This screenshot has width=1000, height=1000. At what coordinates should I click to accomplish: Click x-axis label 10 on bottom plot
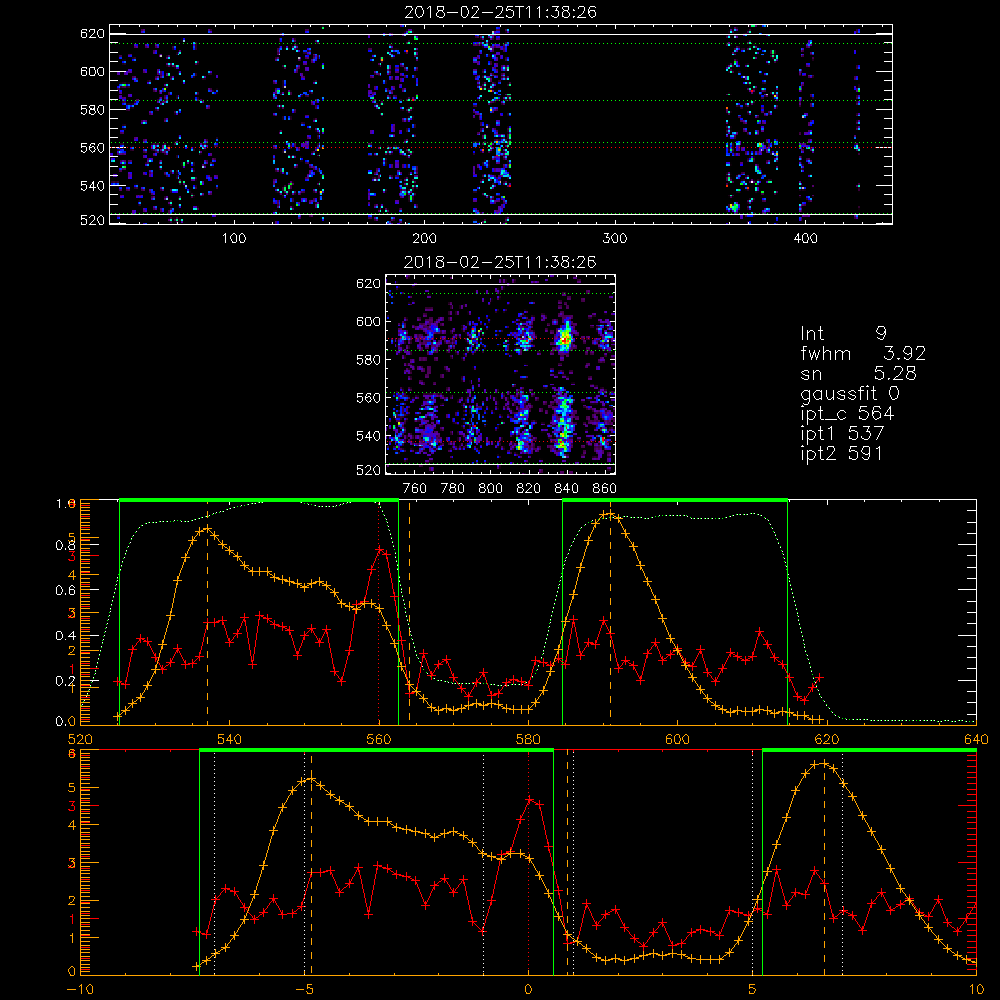[x=976, y=989]
